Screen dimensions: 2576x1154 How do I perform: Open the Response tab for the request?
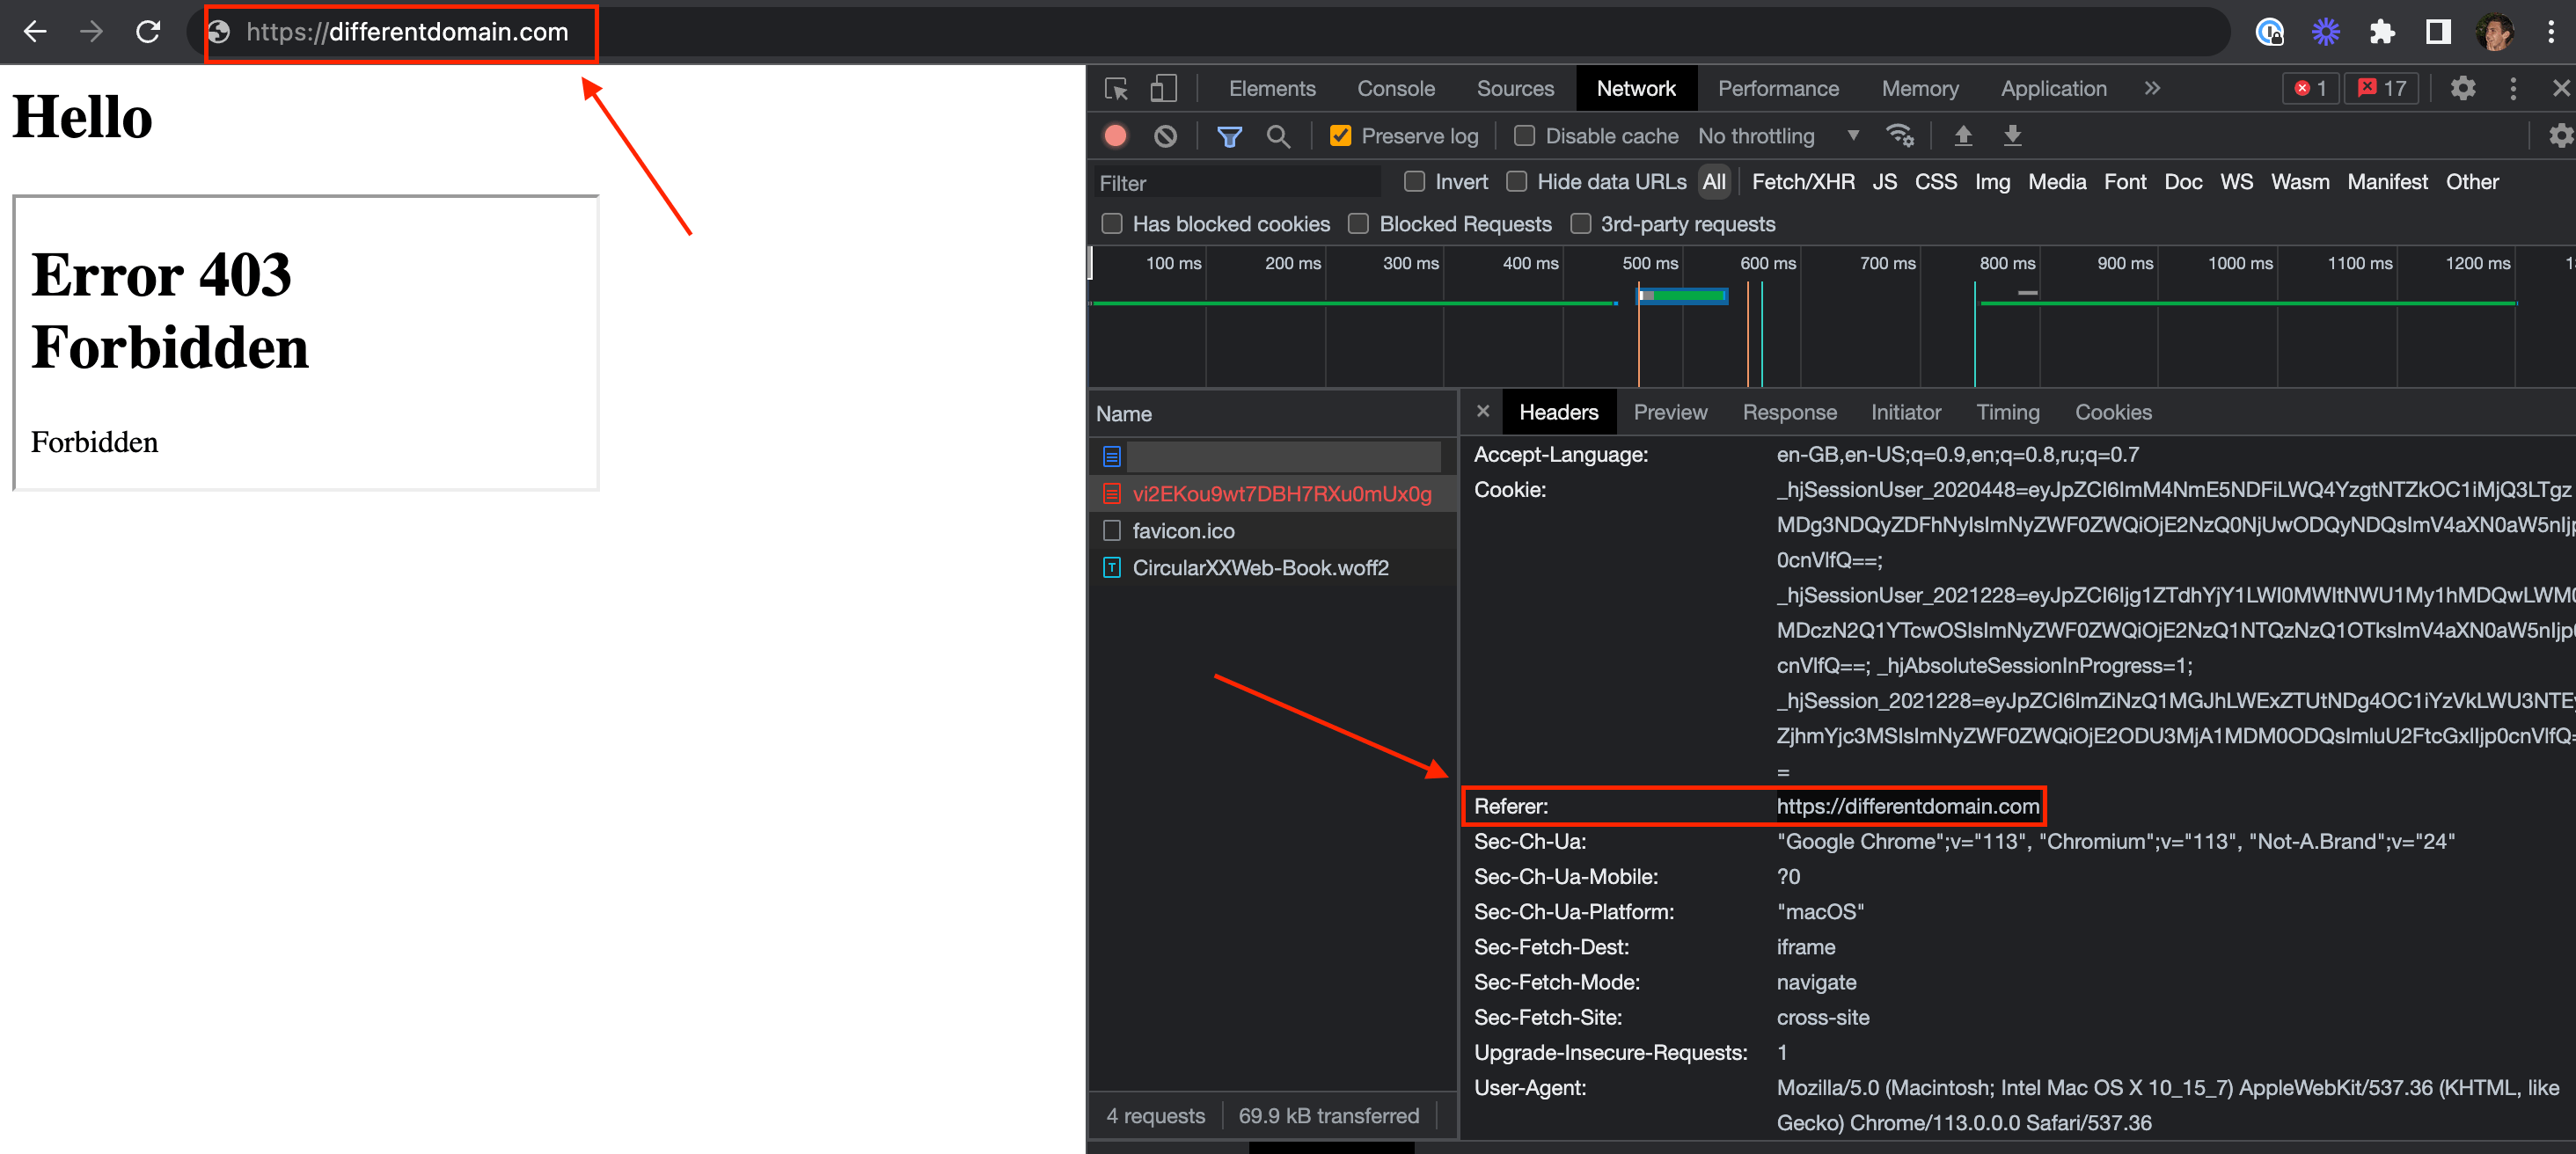point(1789,411)
